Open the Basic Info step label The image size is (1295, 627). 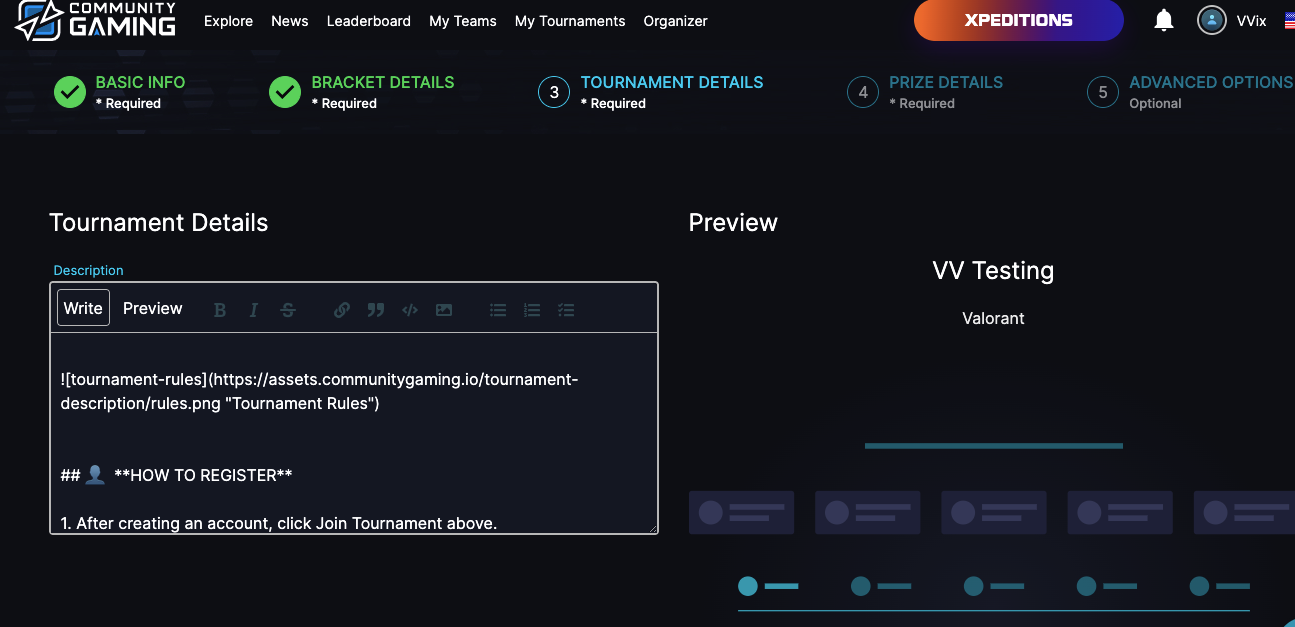click(x=140, y=82)
